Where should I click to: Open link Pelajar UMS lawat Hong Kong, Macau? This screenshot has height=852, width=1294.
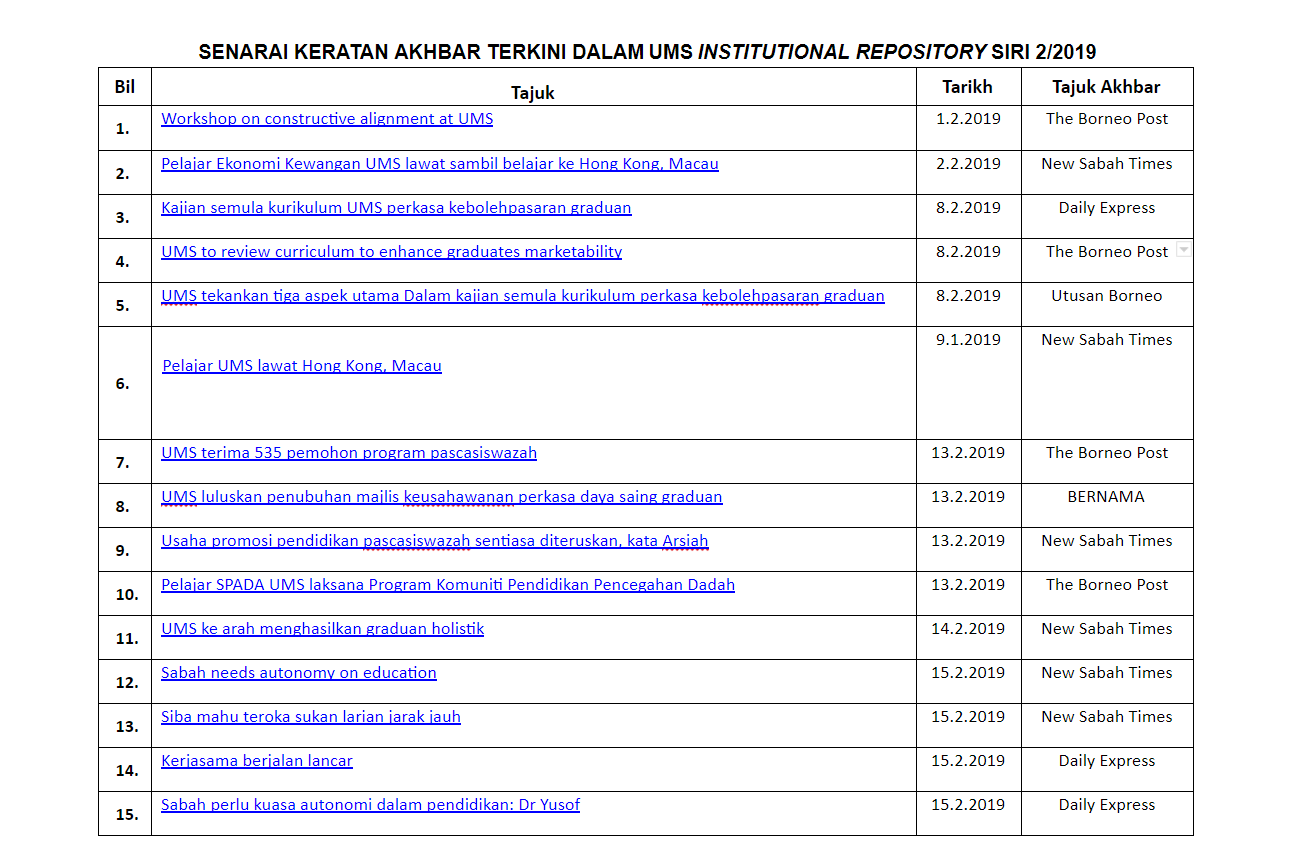[x=302, y=366]
